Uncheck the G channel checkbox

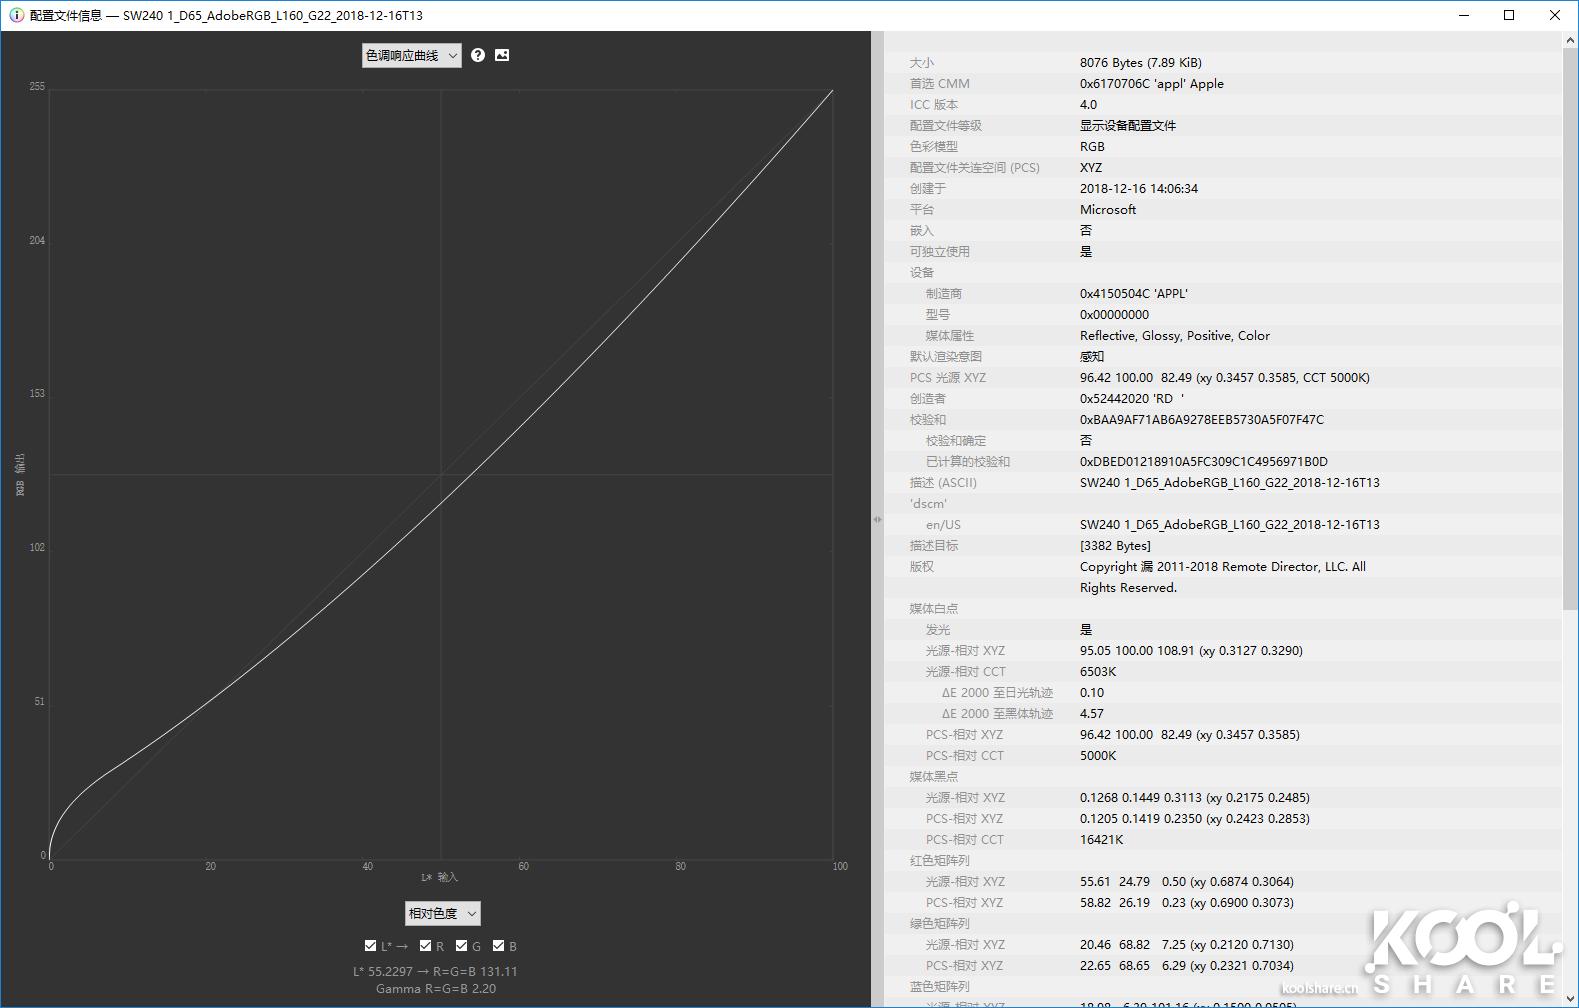(x=462, y=946)
